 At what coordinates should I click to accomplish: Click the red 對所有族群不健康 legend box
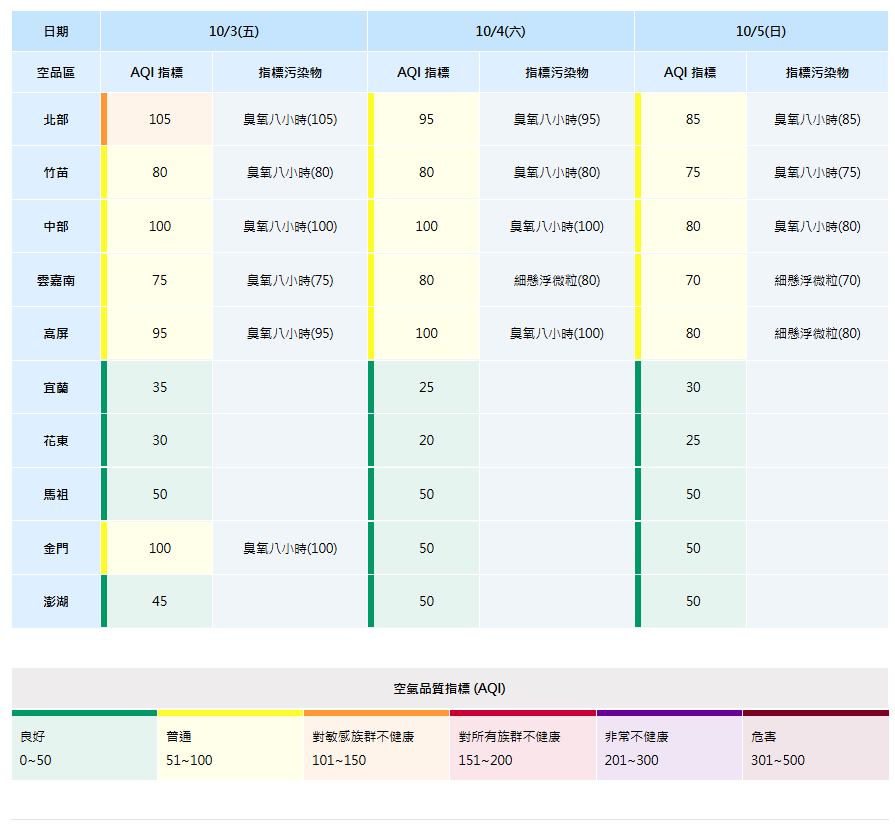(x=522, y=747)
